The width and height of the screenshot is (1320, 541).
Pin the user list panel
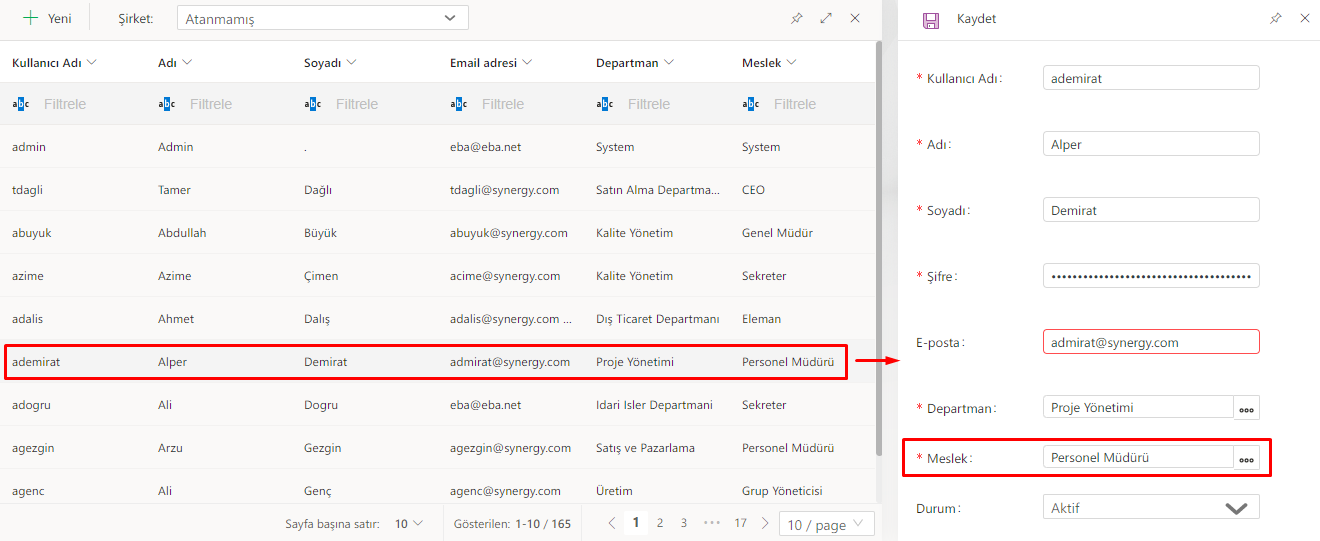tap(797, 18)
